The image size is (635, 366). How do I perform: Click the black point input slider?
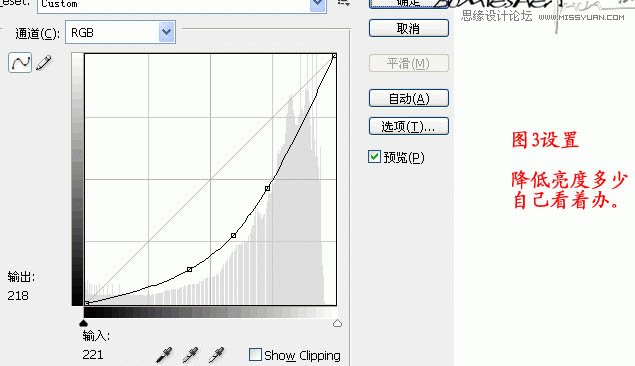coord(83,323)
